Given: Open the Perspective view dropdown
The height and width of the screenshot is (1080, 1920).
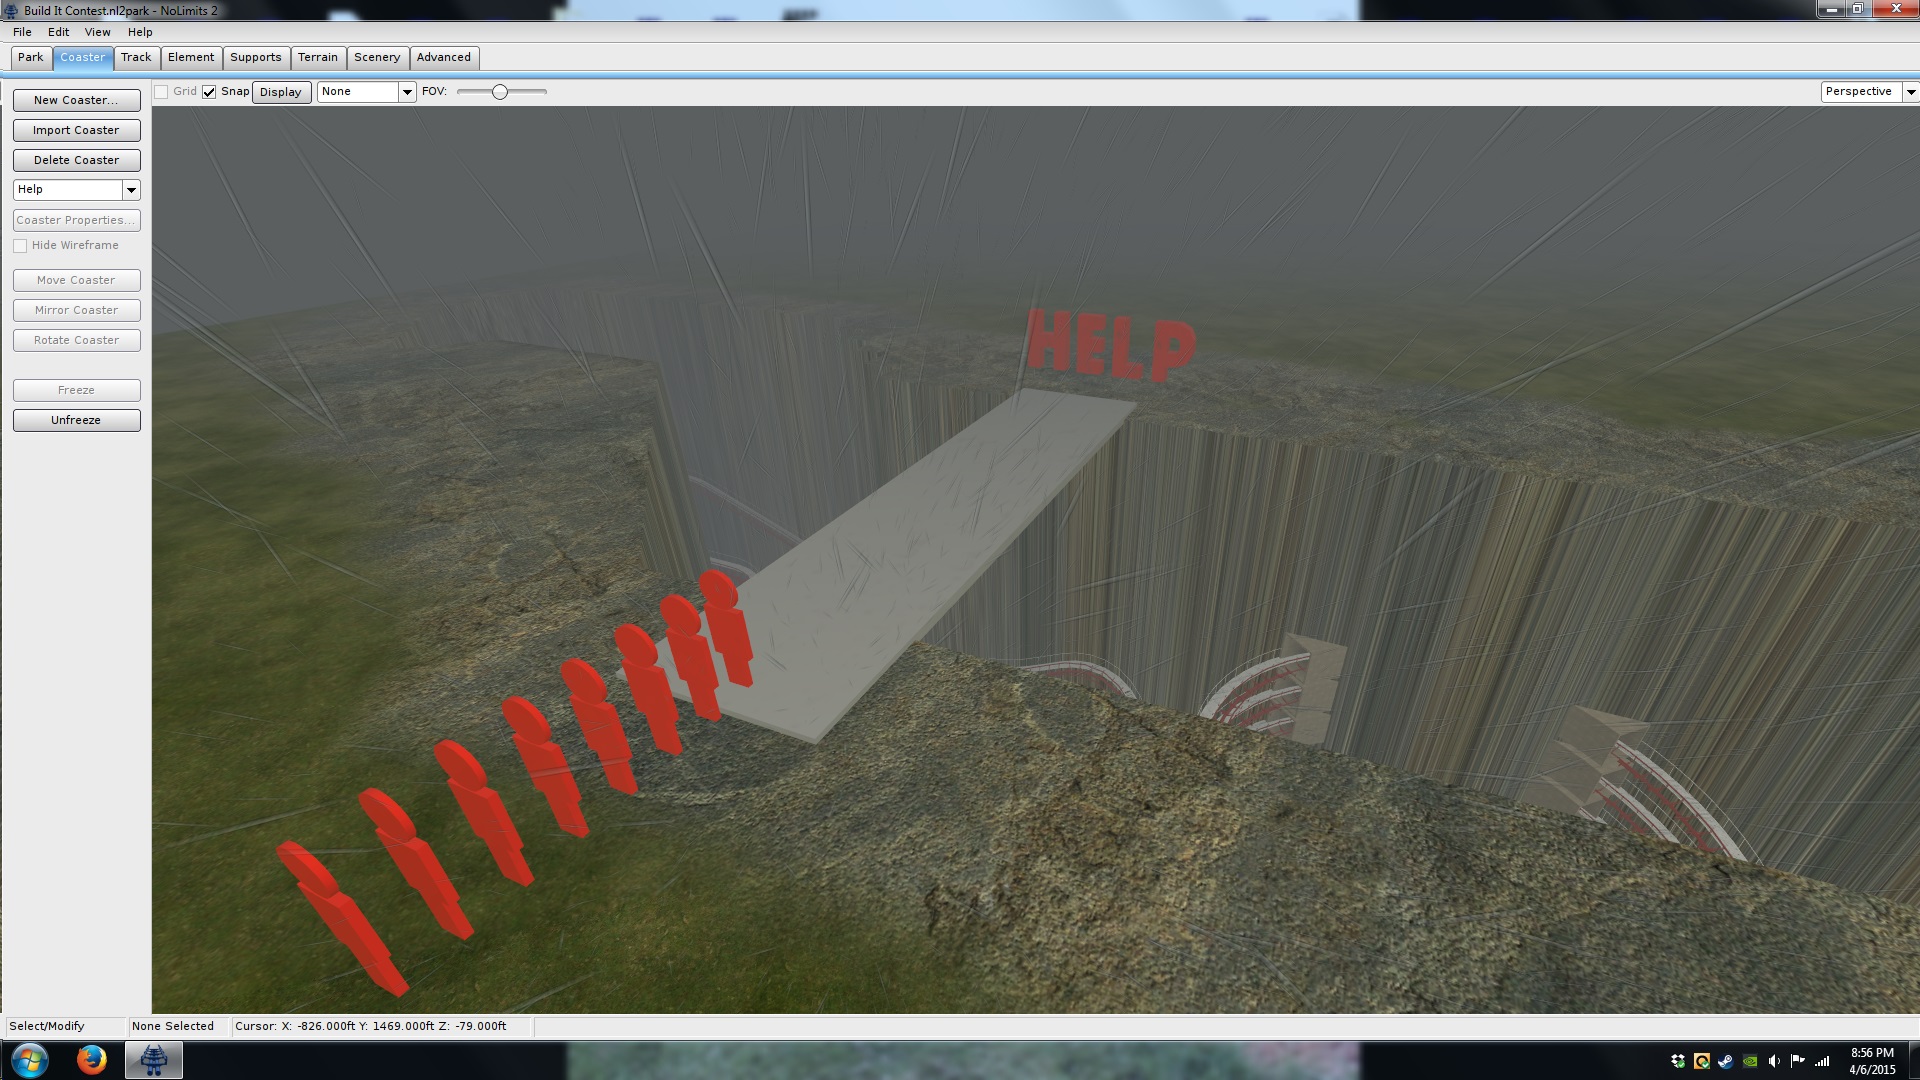Looking at the screenshot, I should 1910,92.
